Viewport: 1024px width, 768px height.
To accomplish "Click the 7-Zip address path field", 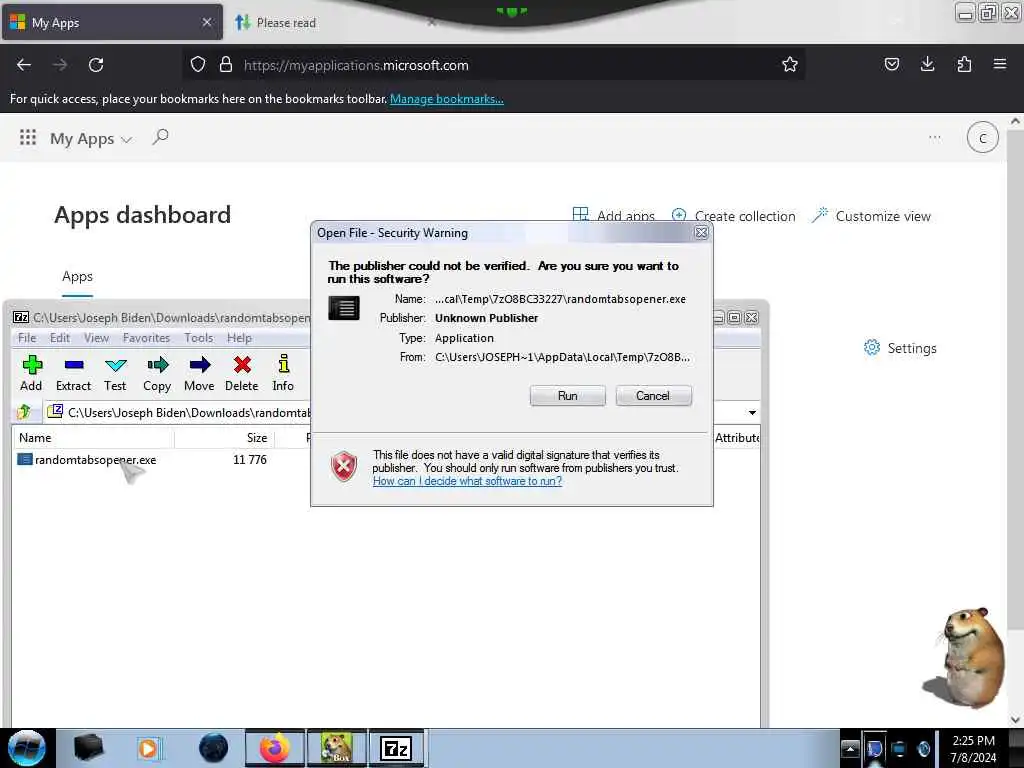I will pyautogui.click(x=180, y=413).
